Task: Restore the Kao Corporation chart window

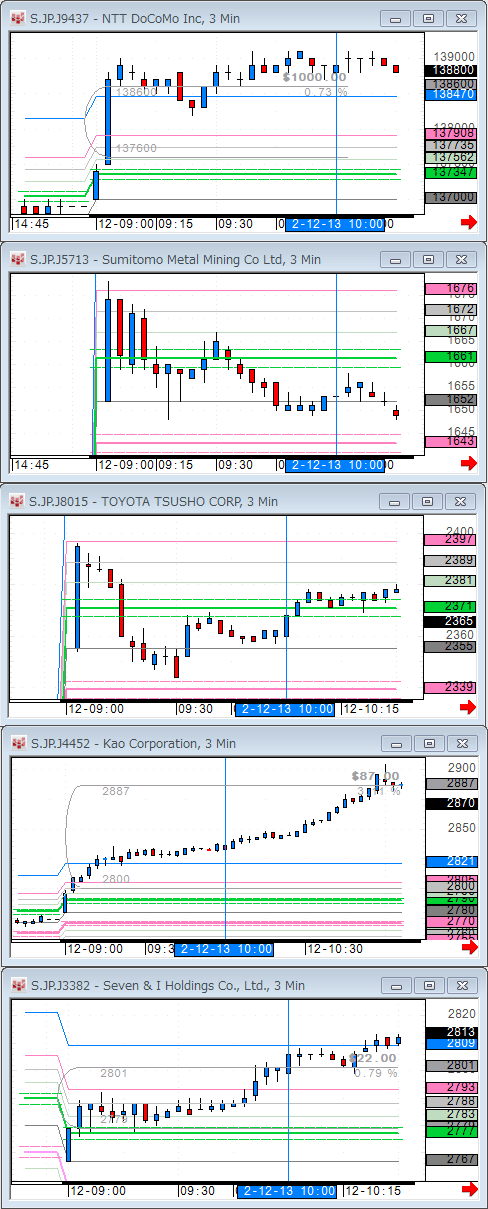Action: [429, 743]
